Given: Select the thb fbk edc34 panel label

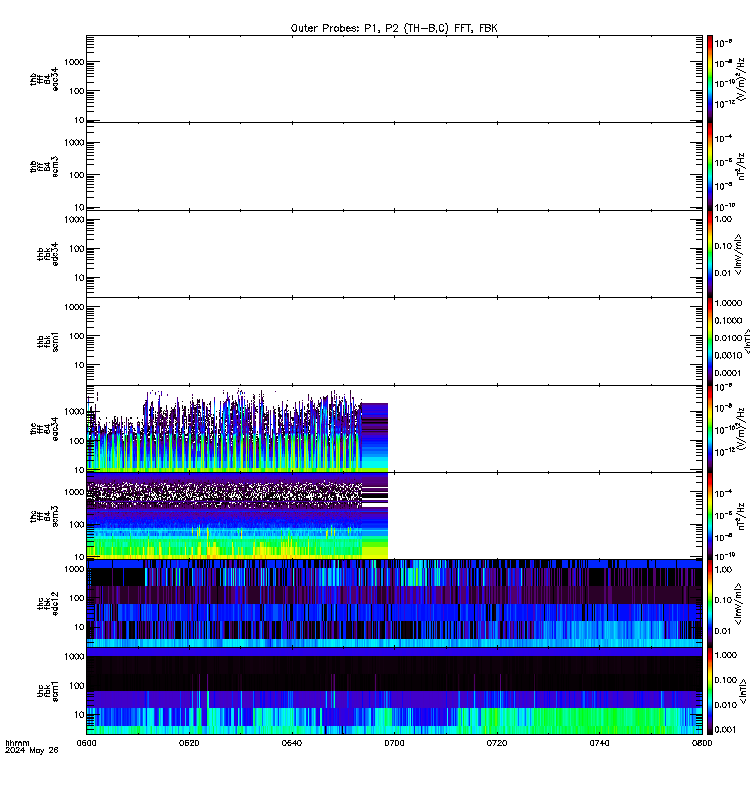Looking at the screenshot, I should tap(48, 254).
